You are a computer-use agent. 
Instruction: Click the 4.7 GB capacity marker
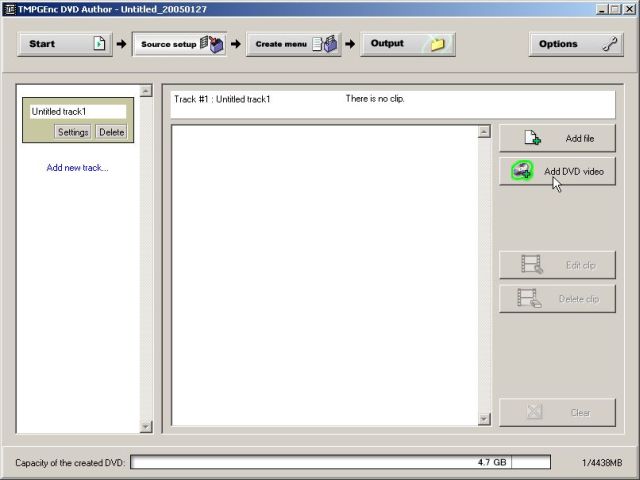492,462
